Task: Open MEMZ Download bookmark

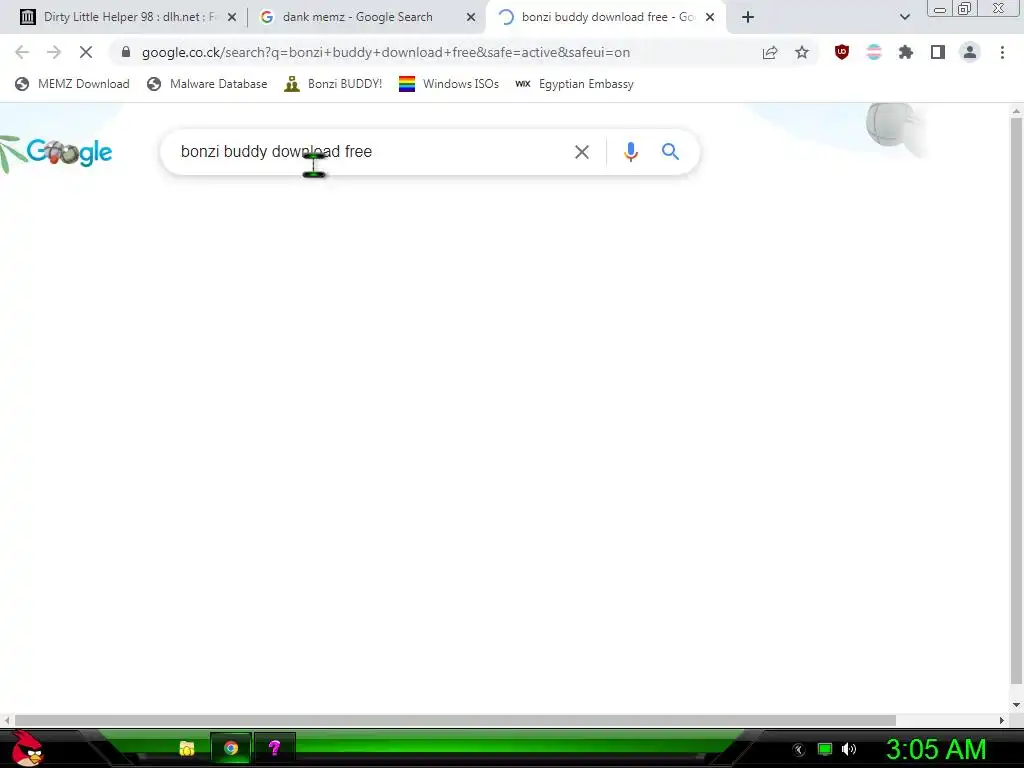Action: click(72, 84)
